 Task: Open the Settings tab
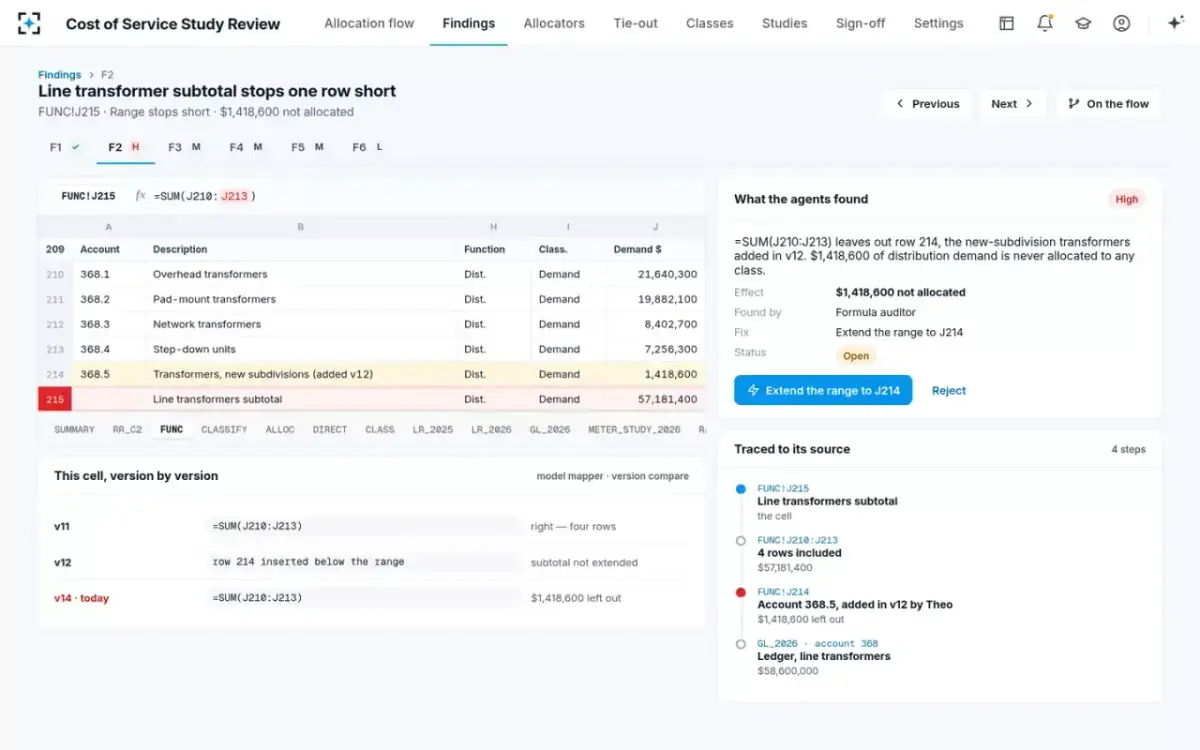(939, 23)
